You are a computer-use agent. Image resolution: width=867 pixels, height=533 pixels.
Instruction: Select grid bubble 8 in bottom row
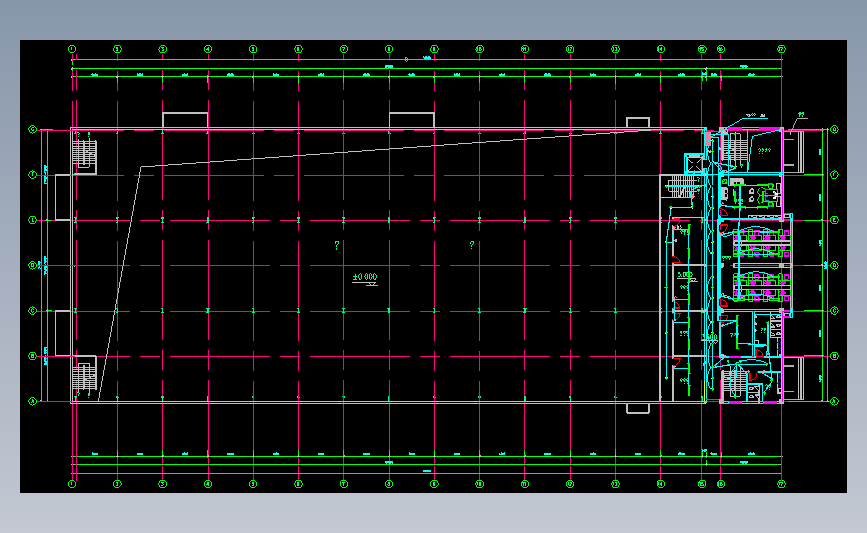[389, 484]
